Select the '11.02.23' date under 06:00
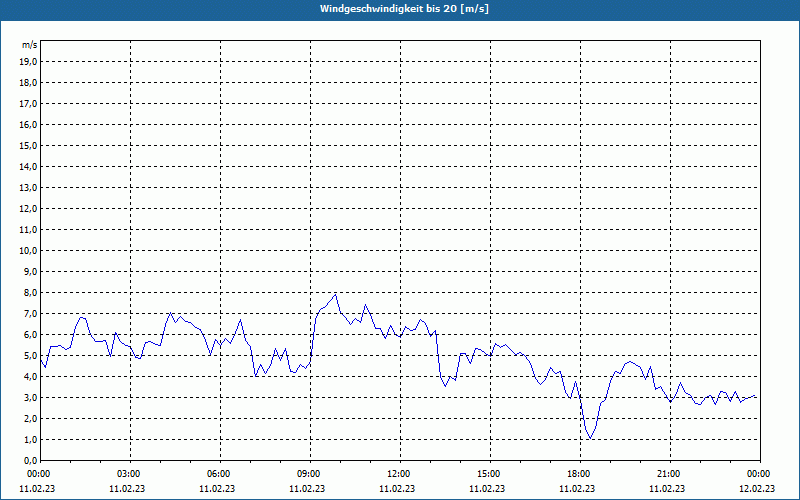Image resolution: width=800 pixels, height=500 pixels. point(217,489)
